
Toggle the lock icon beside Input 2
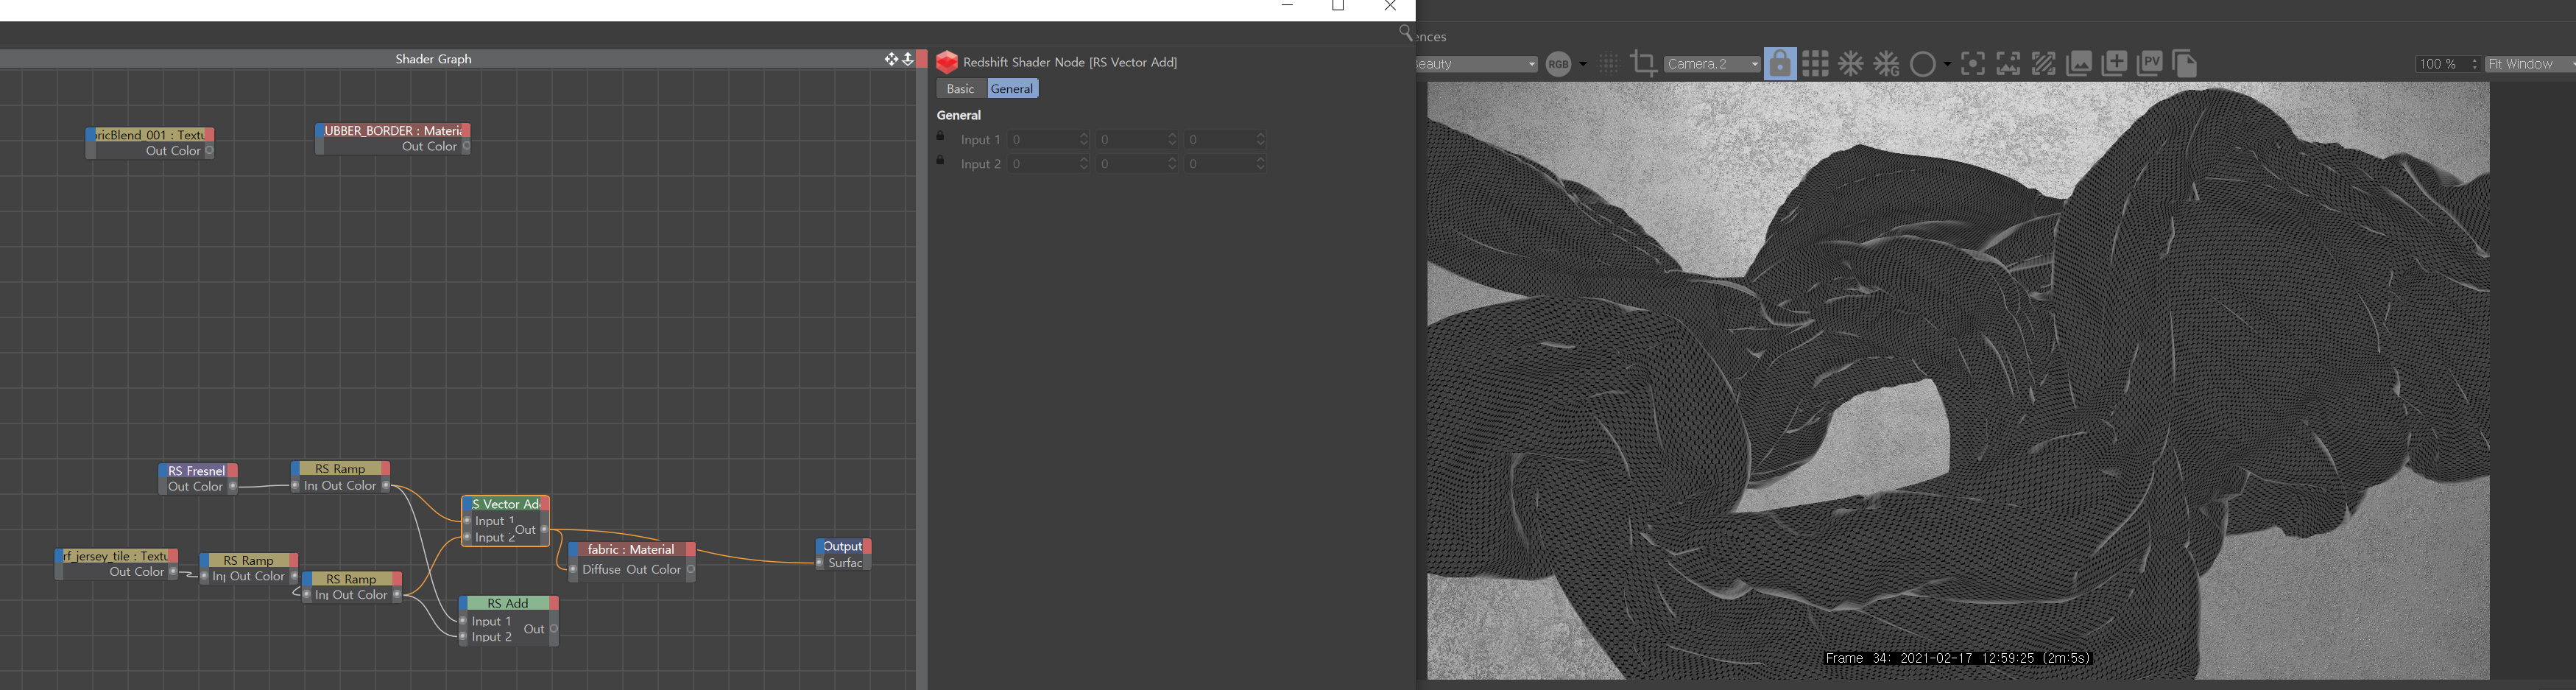pos(941,161)
